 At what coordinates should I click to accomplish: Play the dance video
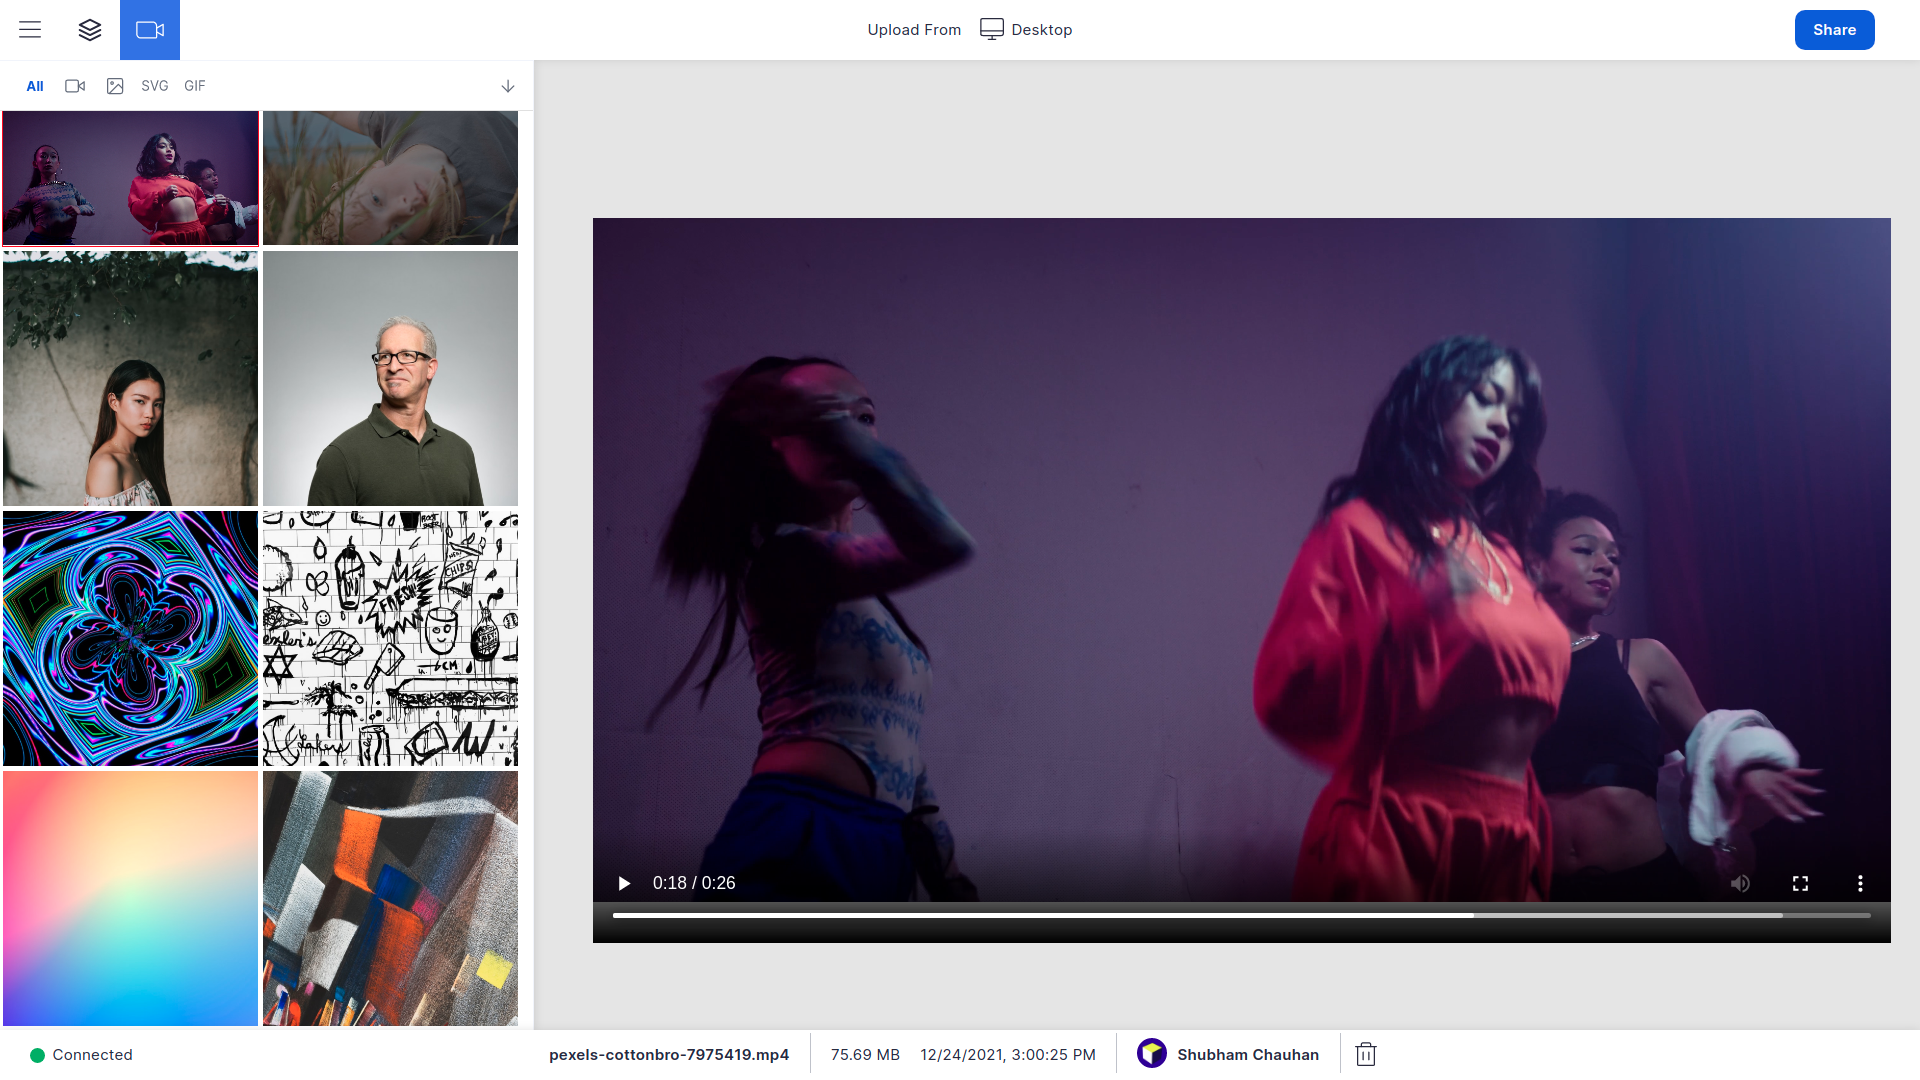624,883
